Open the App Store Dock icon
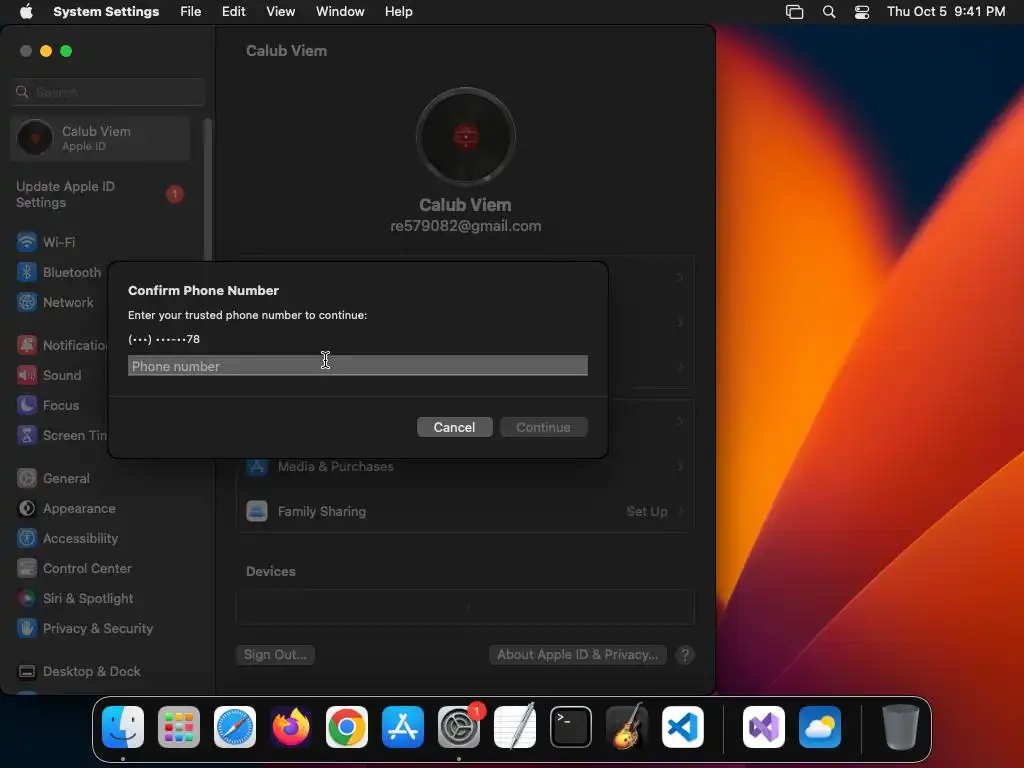Viewport: 1024px width, 768px height. pos(403,727)
